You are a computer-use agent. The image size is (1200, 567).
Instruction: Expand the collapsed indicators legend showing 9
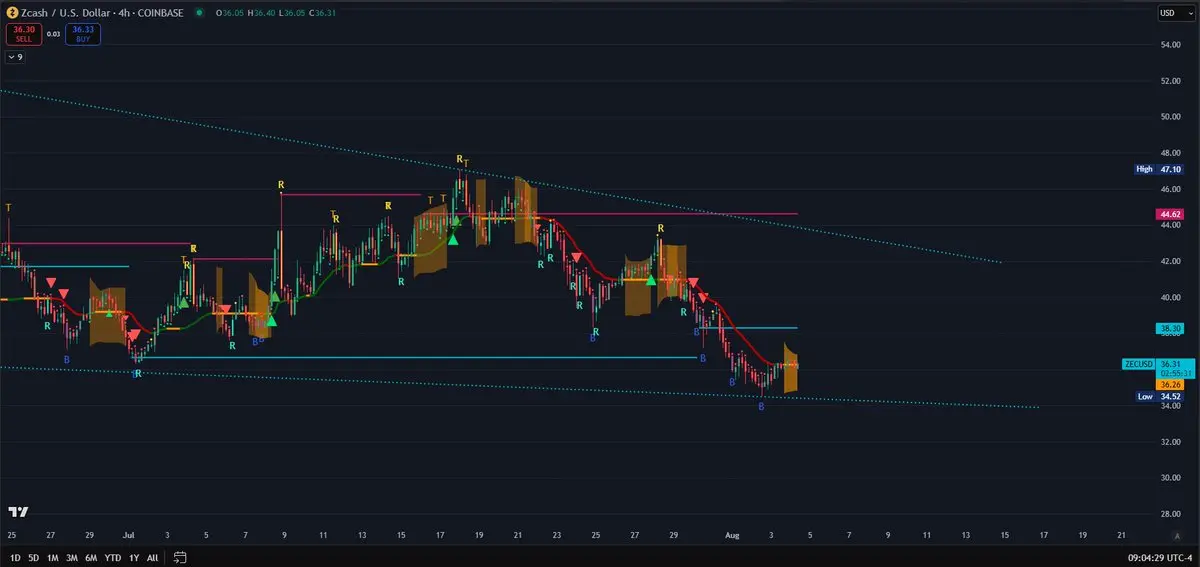15,57
